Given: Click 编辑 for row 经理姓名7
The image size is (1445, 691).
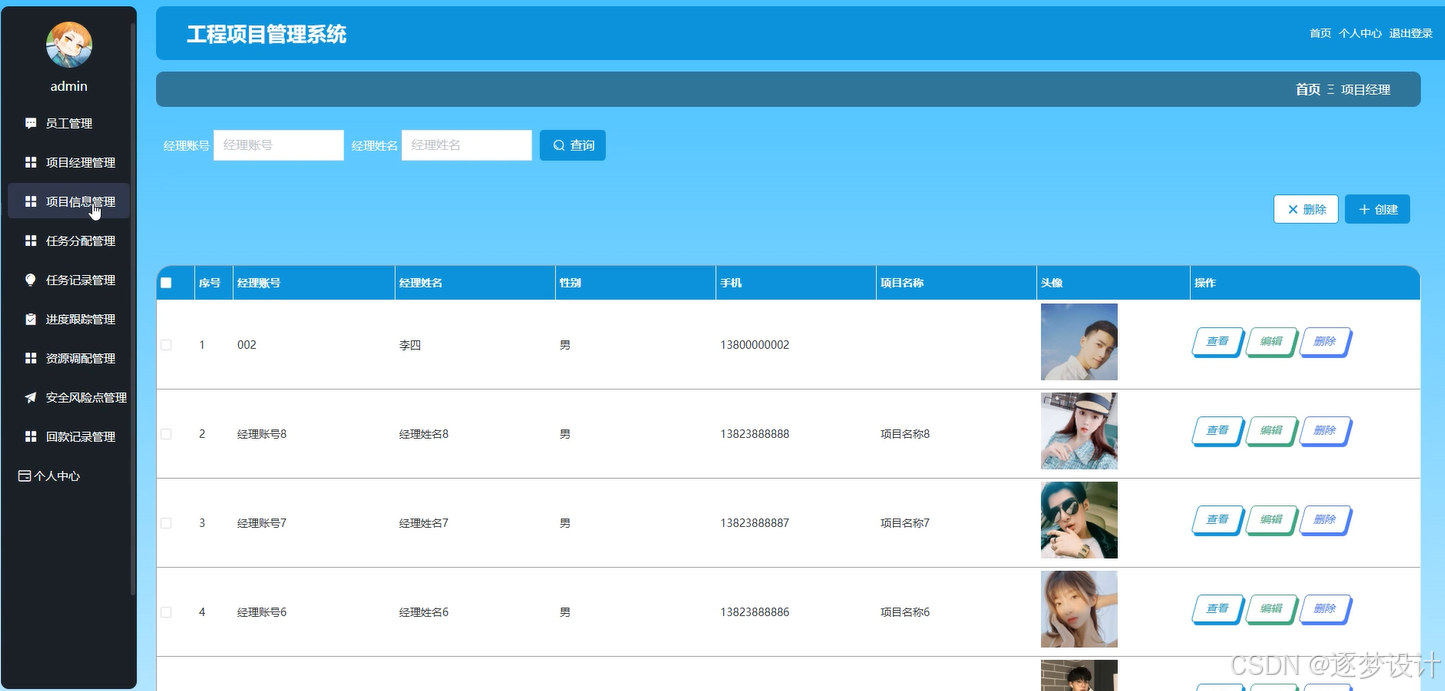Looking at the screenshot, I should (1271, 520).
